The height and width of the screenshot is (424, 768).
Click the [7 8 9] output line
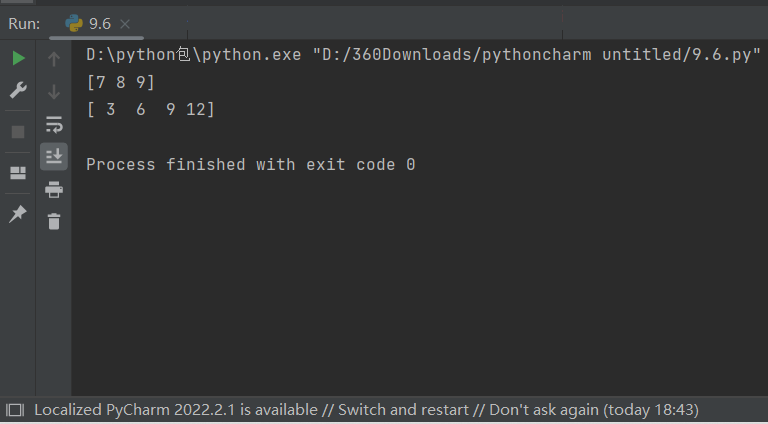coord(120,82)
